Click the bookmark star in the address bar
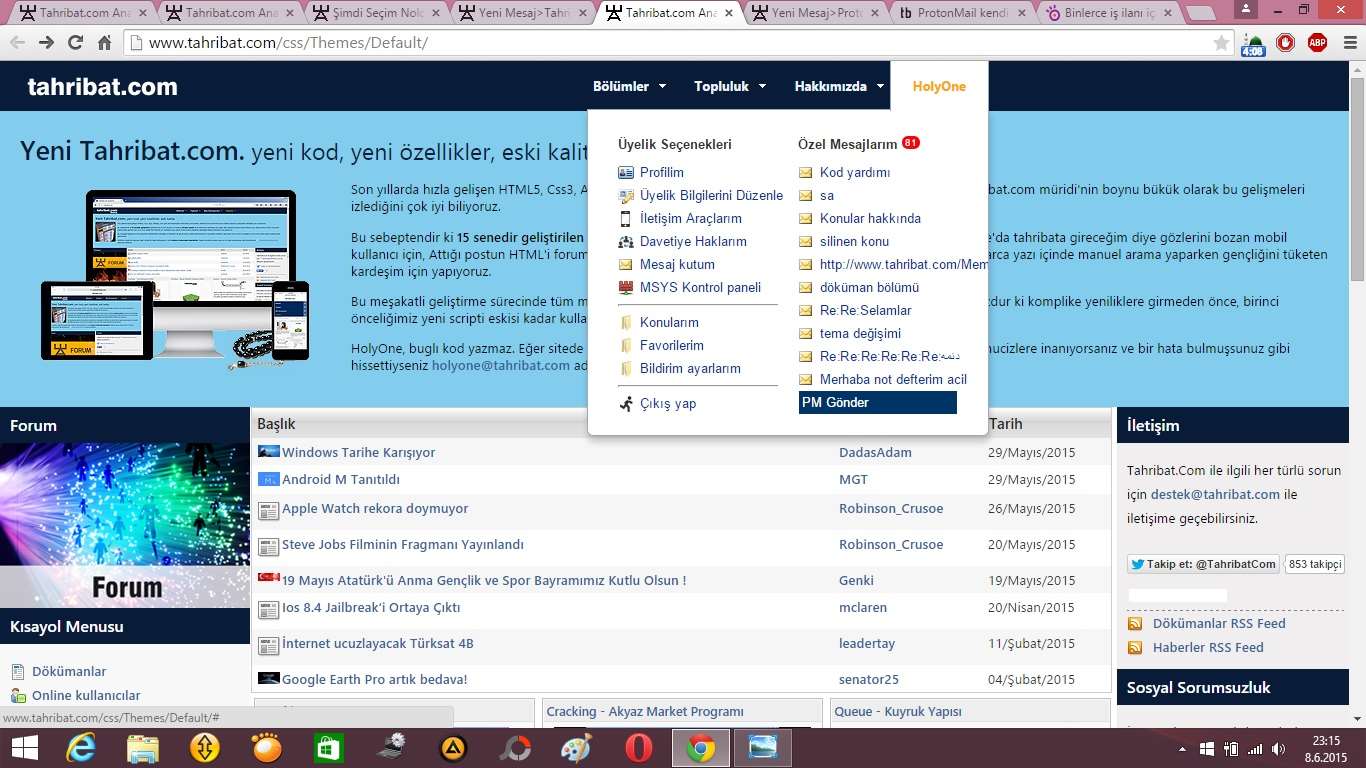 coord(1221,43)
